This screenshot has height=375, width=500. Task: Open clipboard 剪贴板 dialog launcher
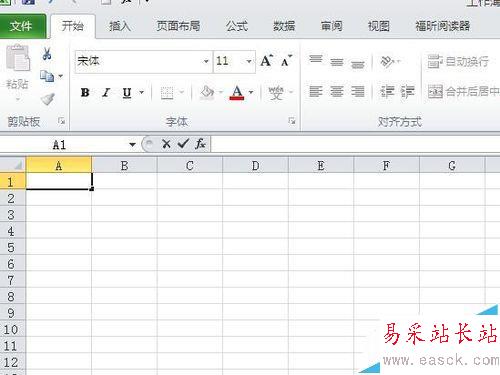pyautogui.click(x=61, y=121)
